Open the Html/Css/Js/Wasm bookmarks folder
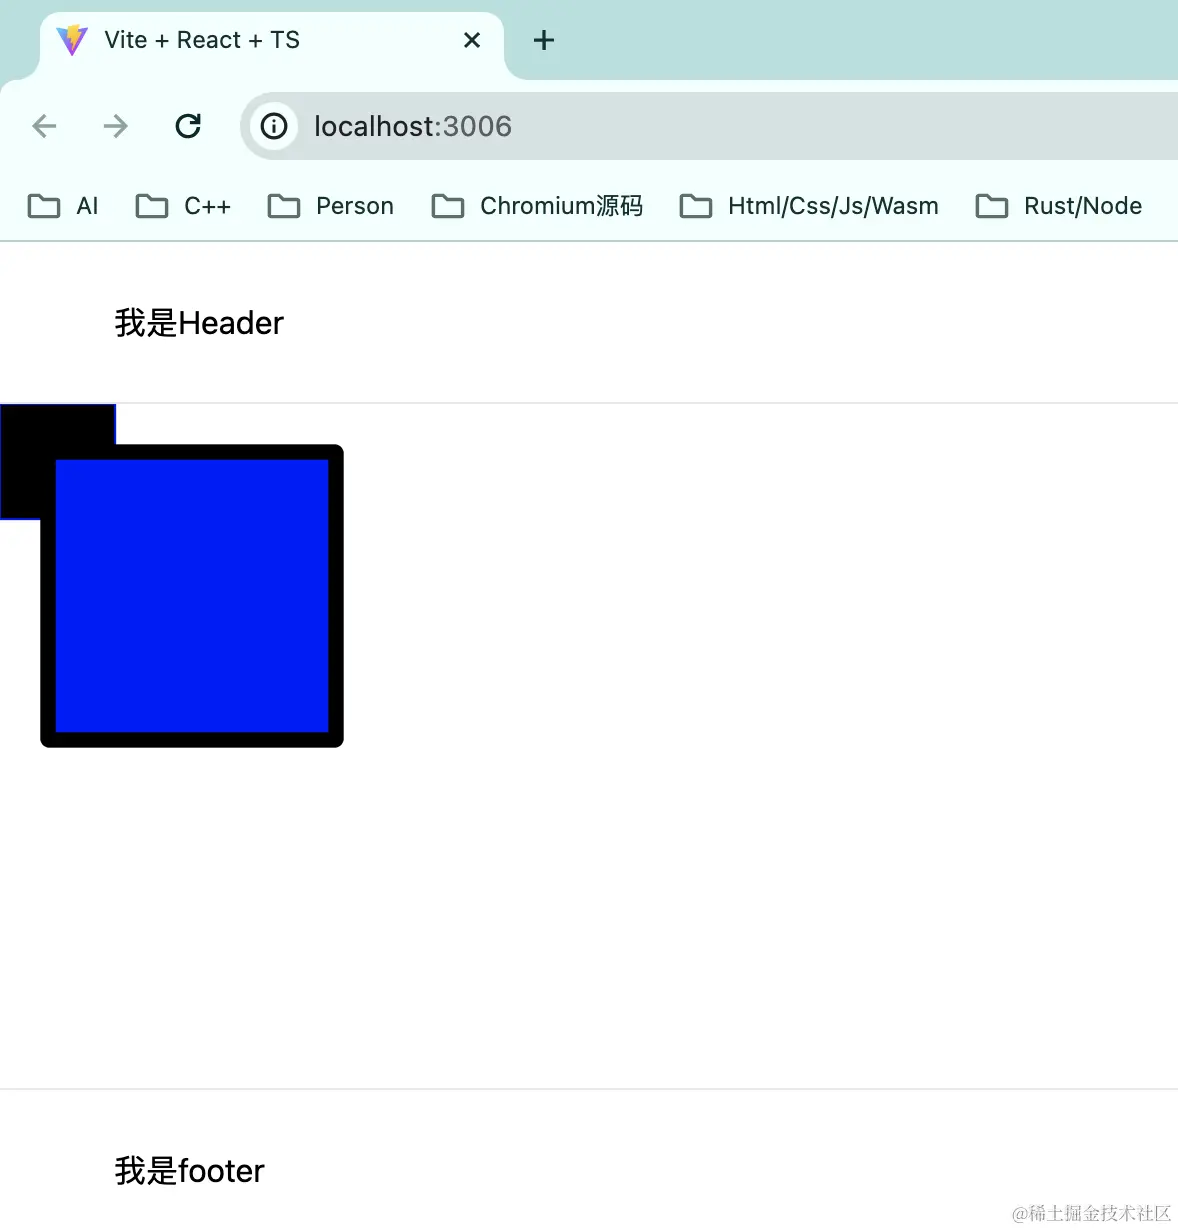Screen dimensions: 1178x1230 click(809, 206)
